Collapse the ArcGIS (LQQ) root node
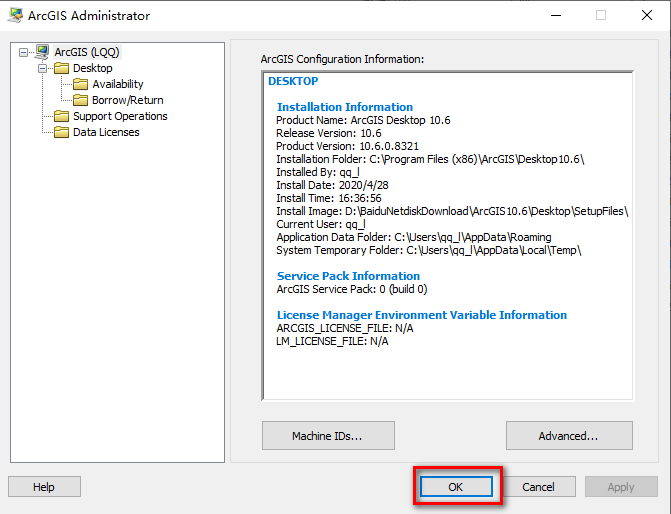Image resolution: width=671 pixels, height=514 pixels. click(23, 52)
